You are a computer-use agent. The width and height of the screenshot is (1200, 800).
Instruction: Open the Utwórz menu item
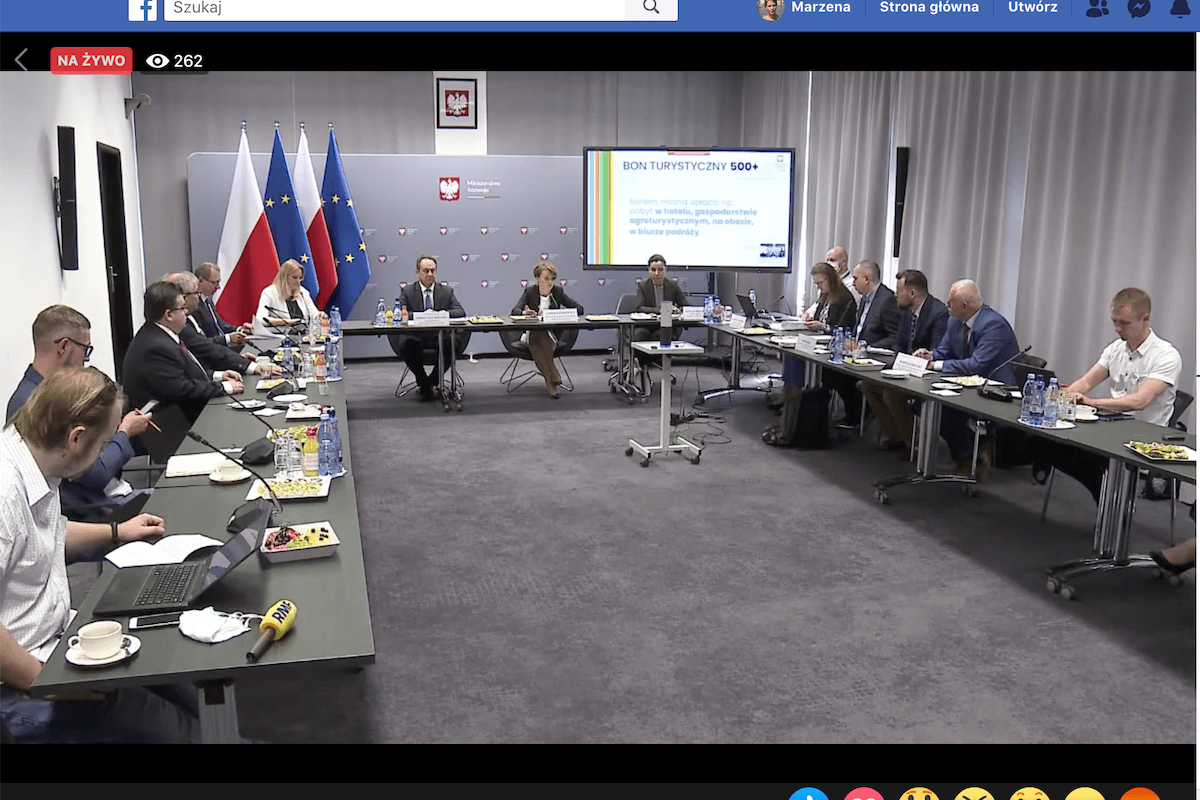click(x=1033, y=7)
